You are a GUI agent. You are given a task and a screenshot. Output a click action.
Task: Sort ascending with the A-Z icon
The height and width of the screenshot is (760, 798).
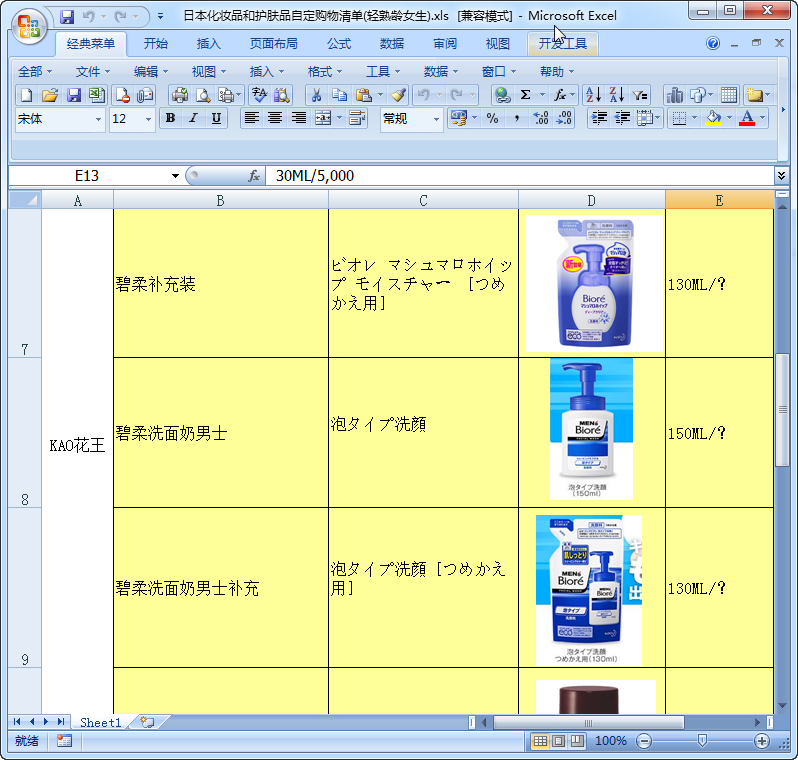[593, 95]
